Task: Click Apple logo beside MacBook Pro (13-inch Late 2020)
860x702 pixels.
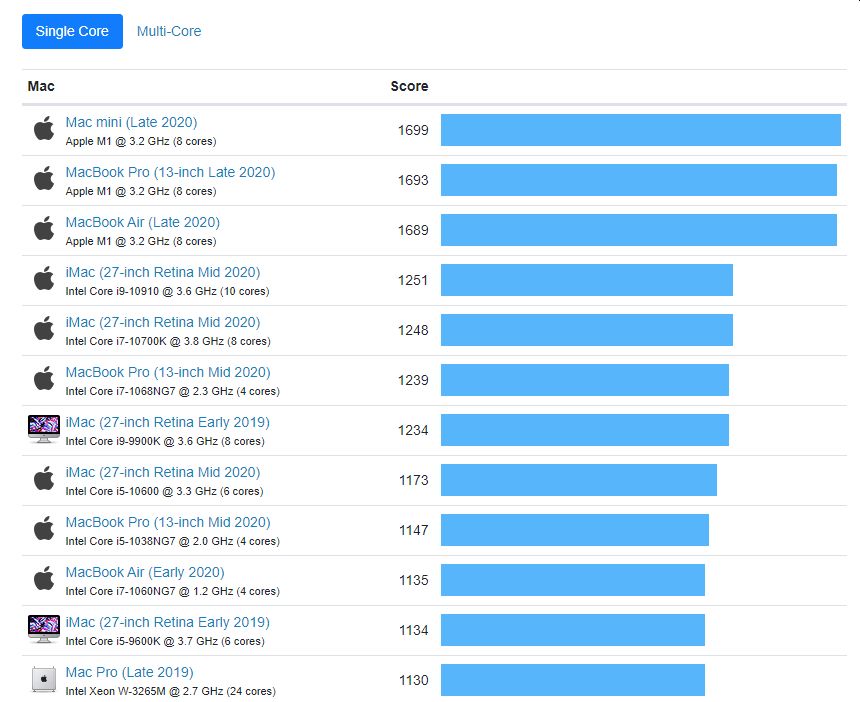Action: point(44,179)
